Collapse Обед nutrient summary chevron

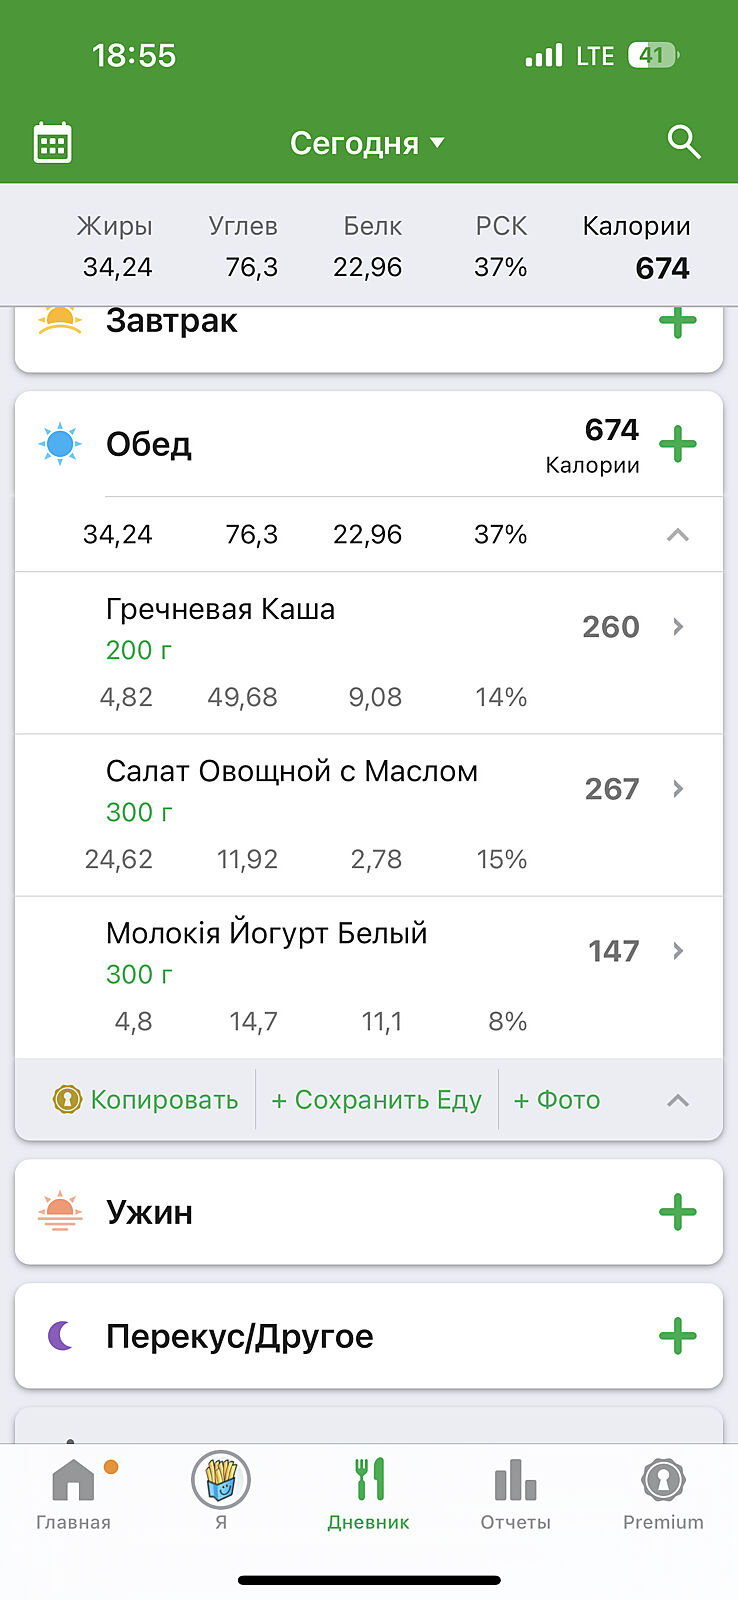click(678, 535)
